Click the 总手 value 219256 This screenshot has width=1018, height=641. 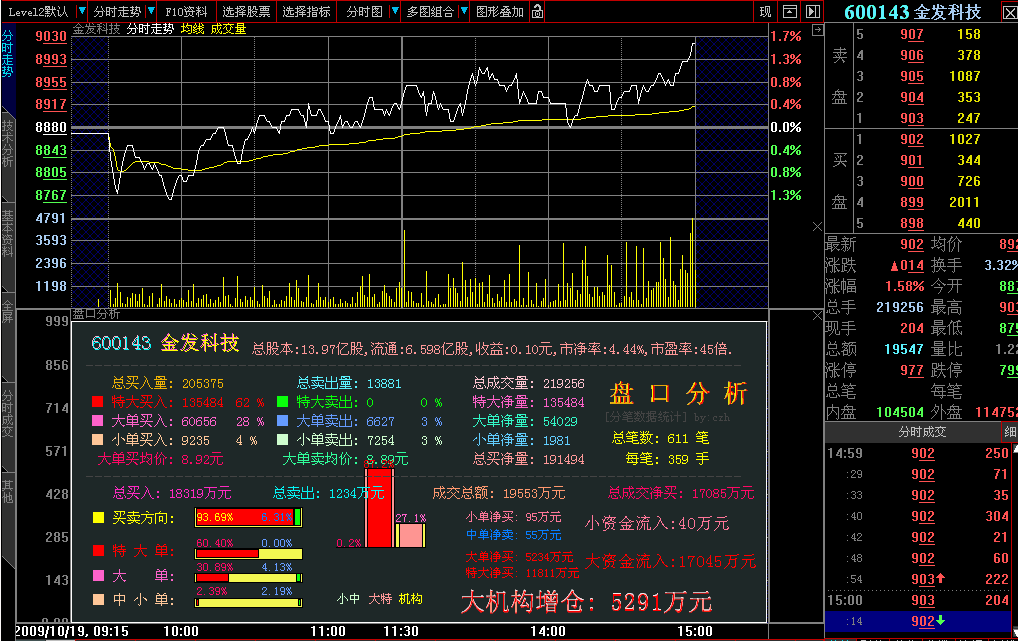click(x=899, y=307)
